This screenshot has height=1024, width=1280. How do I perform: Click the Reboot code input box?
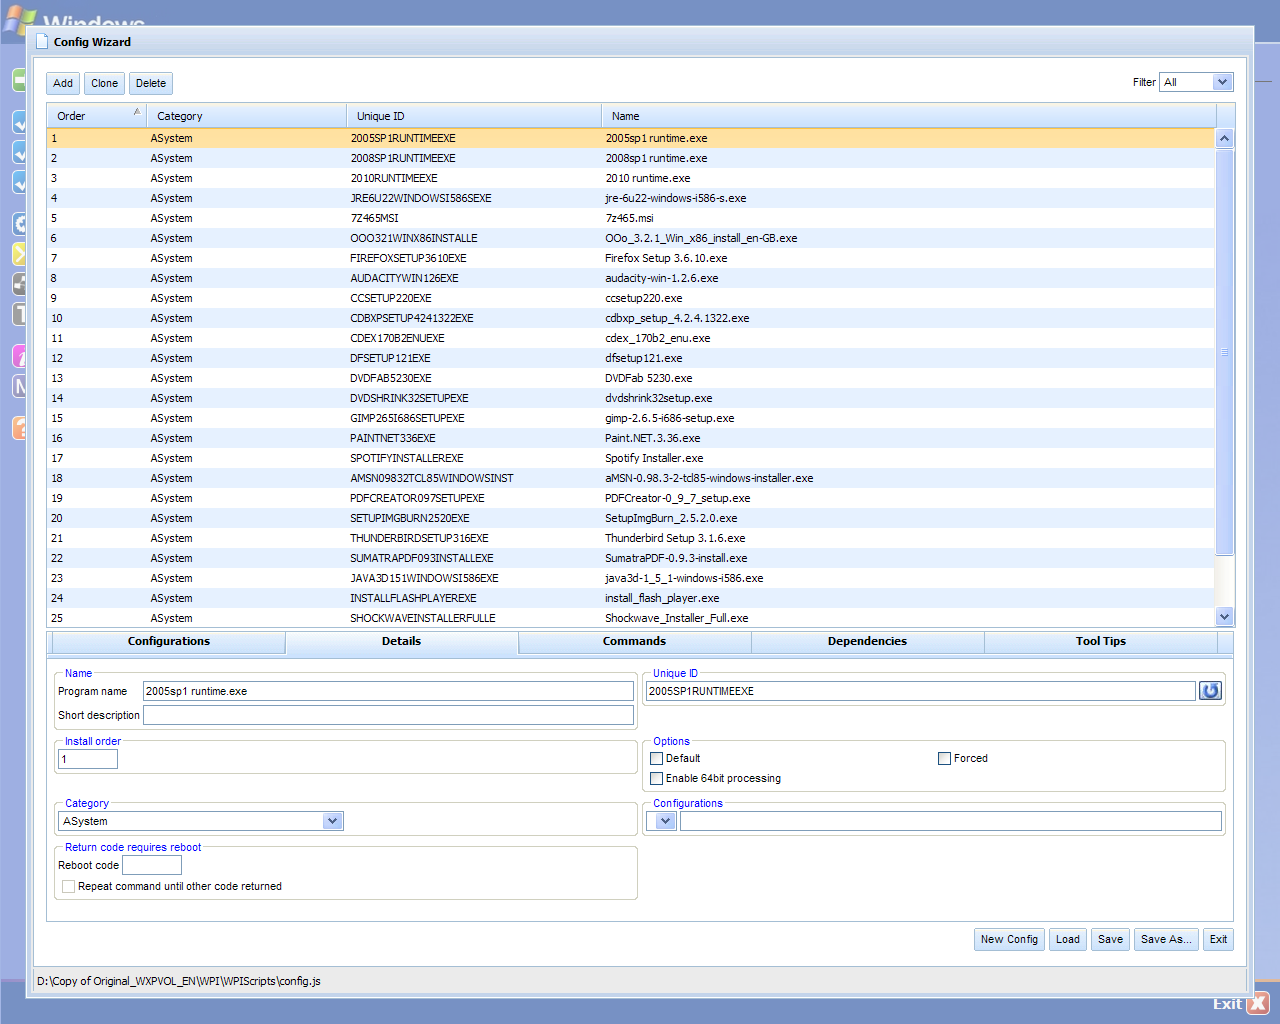(152, 865)
